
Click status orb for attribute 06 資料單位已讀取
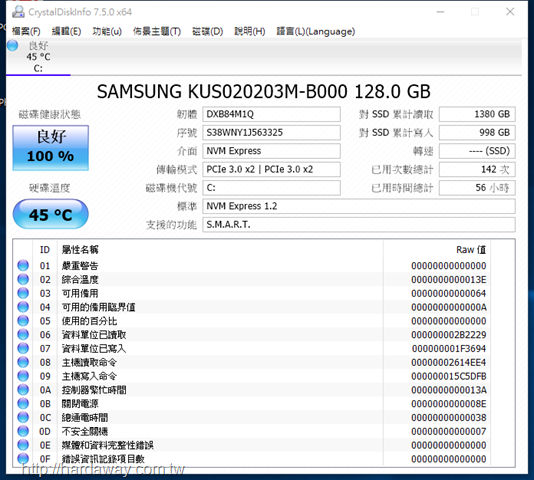(x=23, y=335)
